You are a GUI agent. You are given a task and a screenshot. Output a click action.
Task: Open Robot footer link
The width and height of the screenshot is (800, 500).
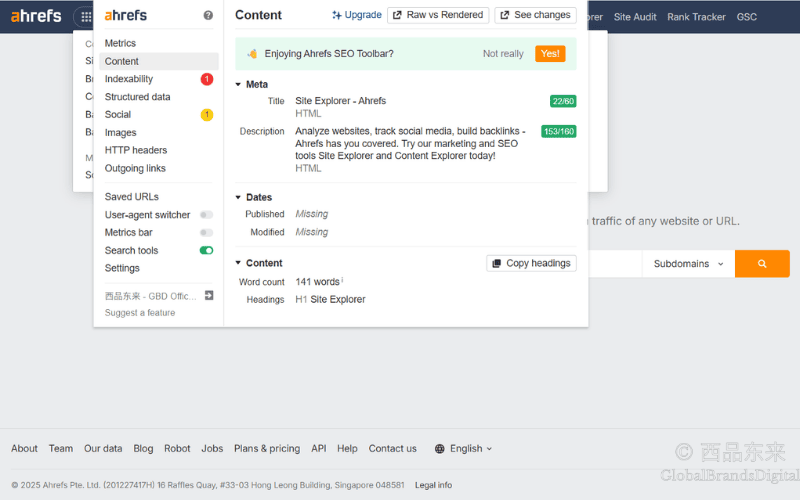pos(177,448)
